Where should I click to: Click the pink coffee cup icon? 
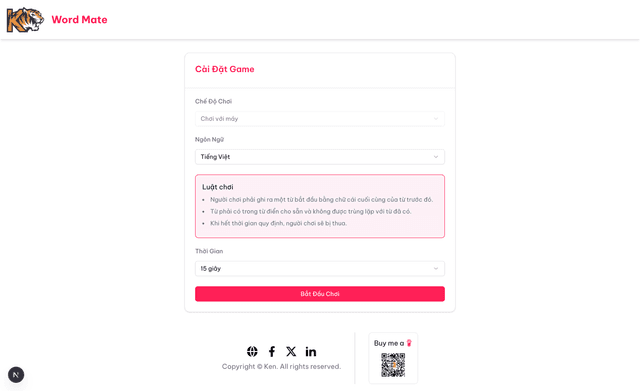(409, 343)
